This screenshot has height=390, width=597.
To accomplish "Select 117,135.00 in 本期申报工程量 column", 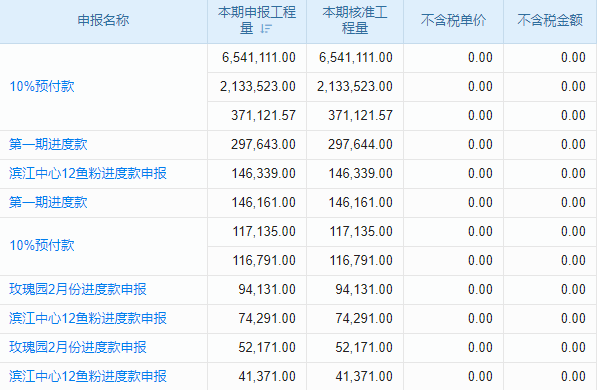I will (x=264, y=231).
